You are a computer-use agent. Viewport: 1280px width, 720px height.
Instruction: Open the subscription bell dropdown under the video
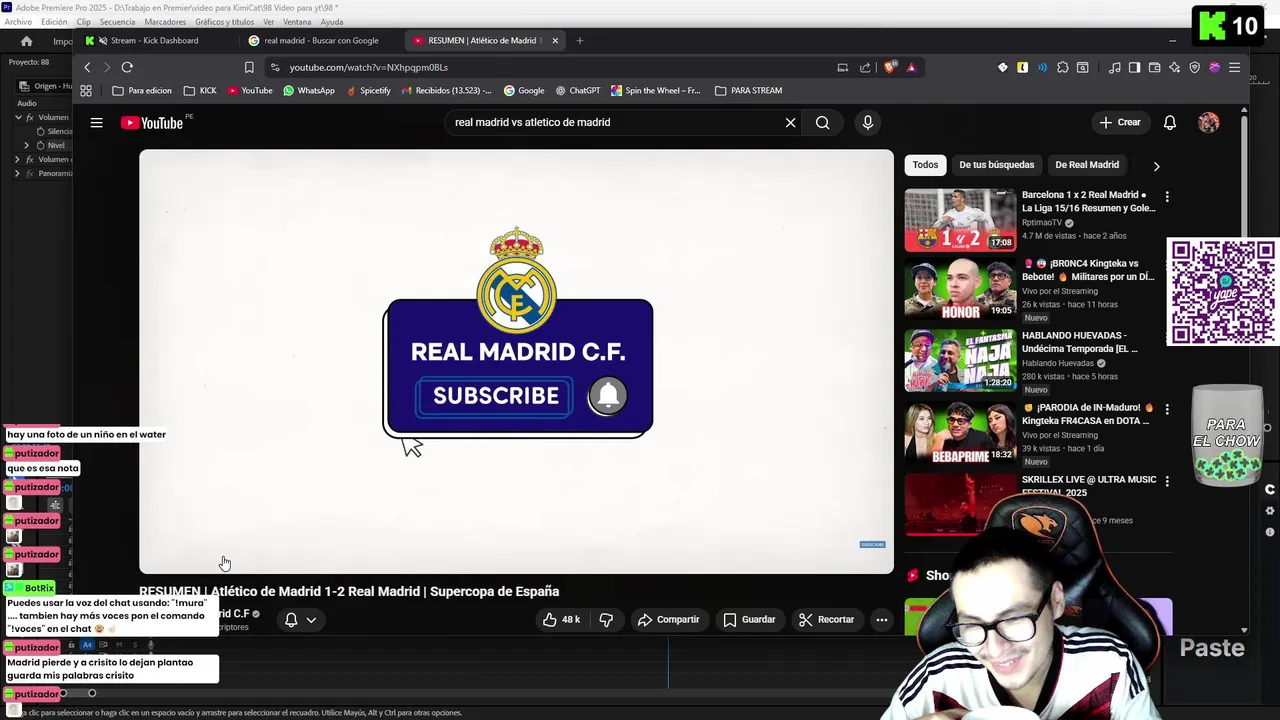click(300, 620)
